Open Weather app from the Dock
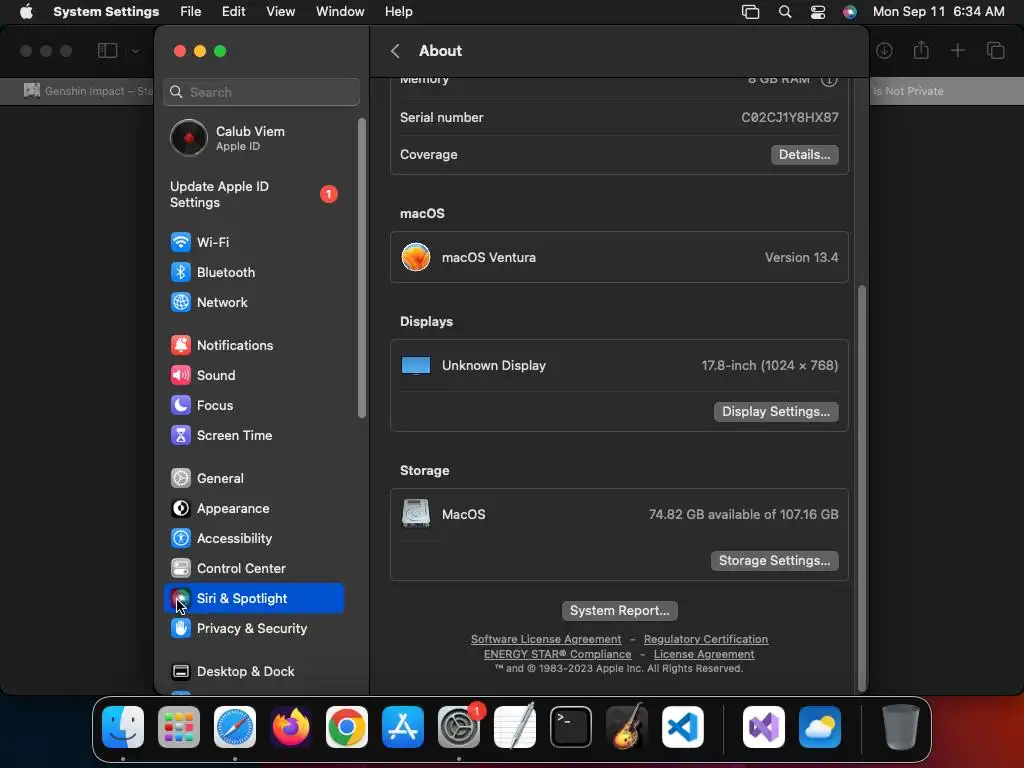This screenshot has height=768, width=1024. tap(820, 727)
